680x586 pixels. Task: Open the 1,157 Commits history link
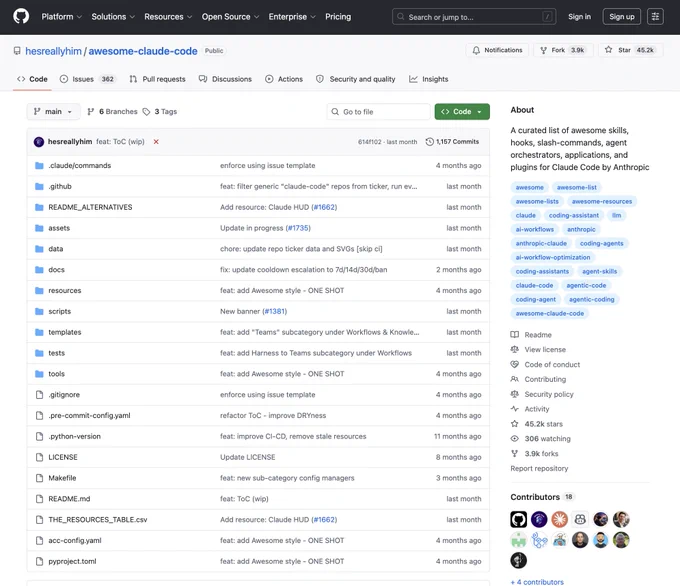452,142
